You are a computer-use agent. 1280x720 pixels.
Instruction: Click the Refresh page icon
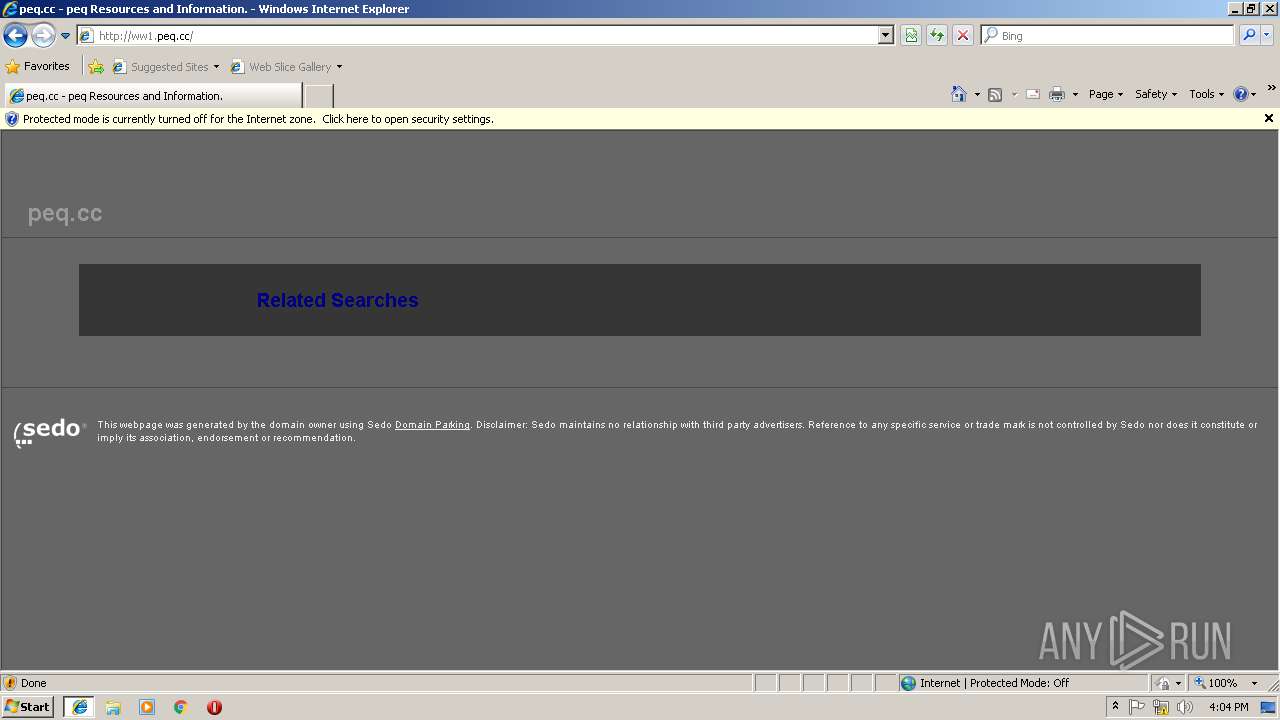click(x=937, y=36)
